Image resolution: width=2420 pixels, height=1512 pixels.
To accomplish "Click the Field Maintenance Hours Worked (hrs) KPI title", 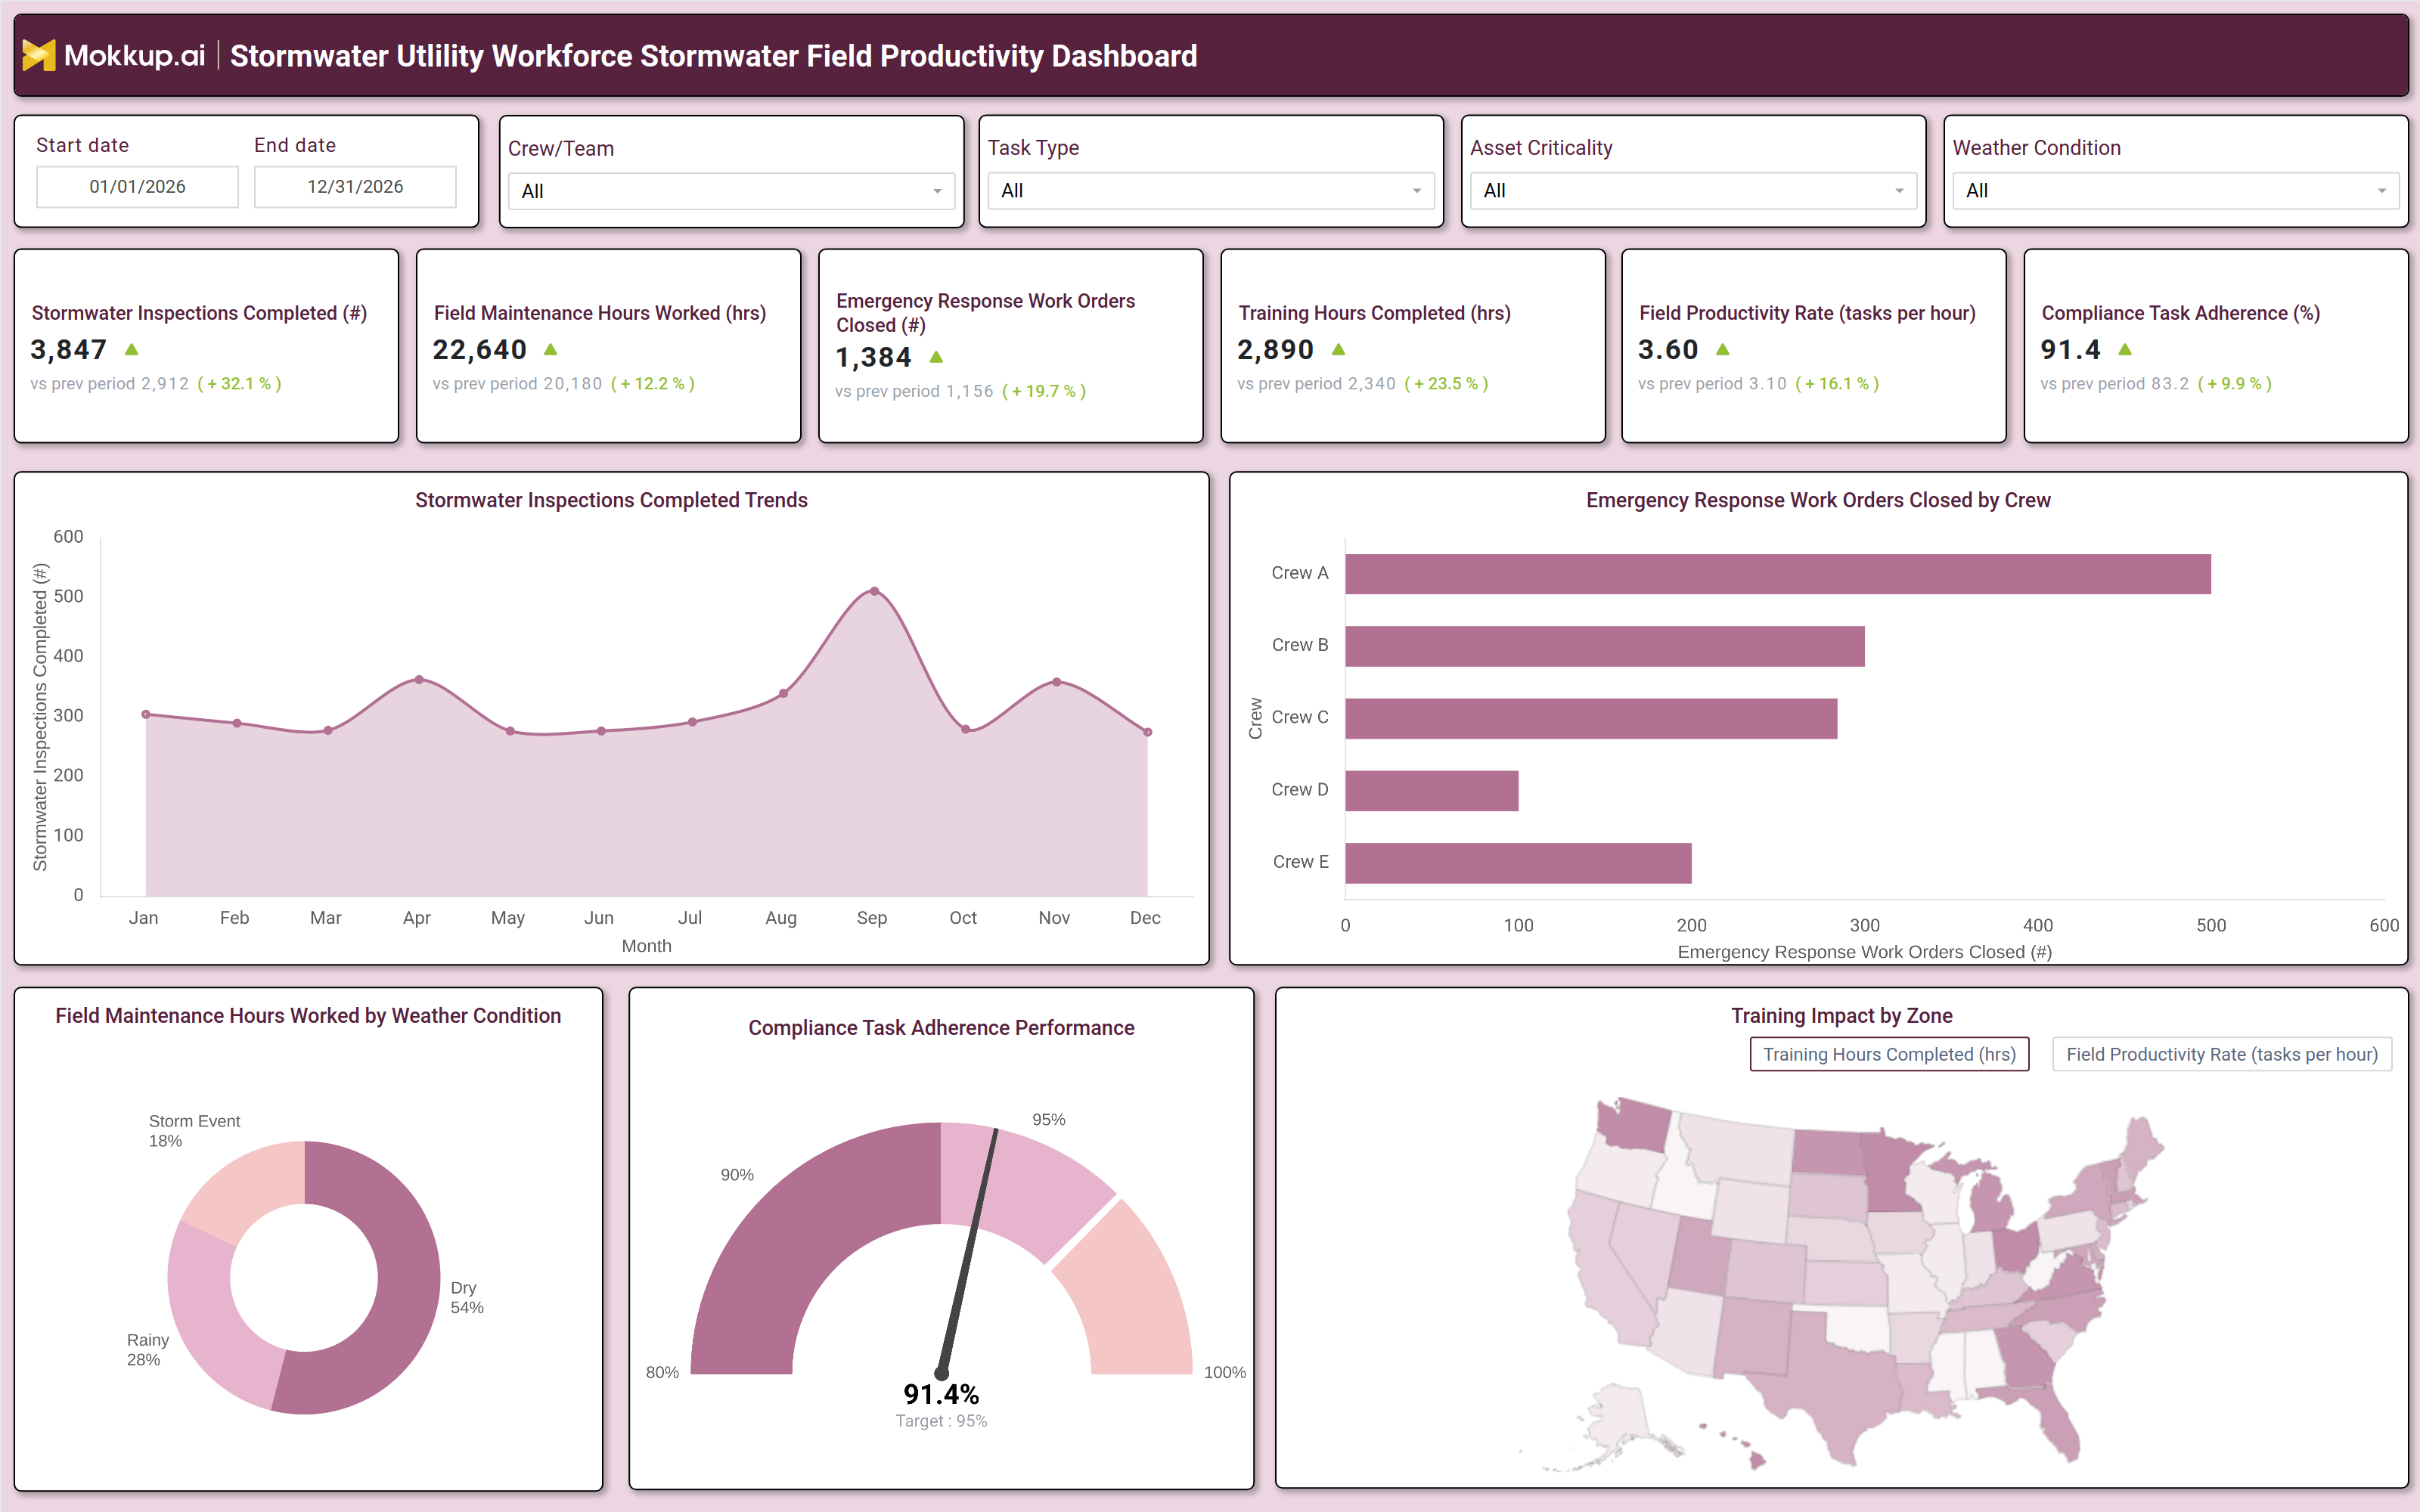I will coord(600,313).
